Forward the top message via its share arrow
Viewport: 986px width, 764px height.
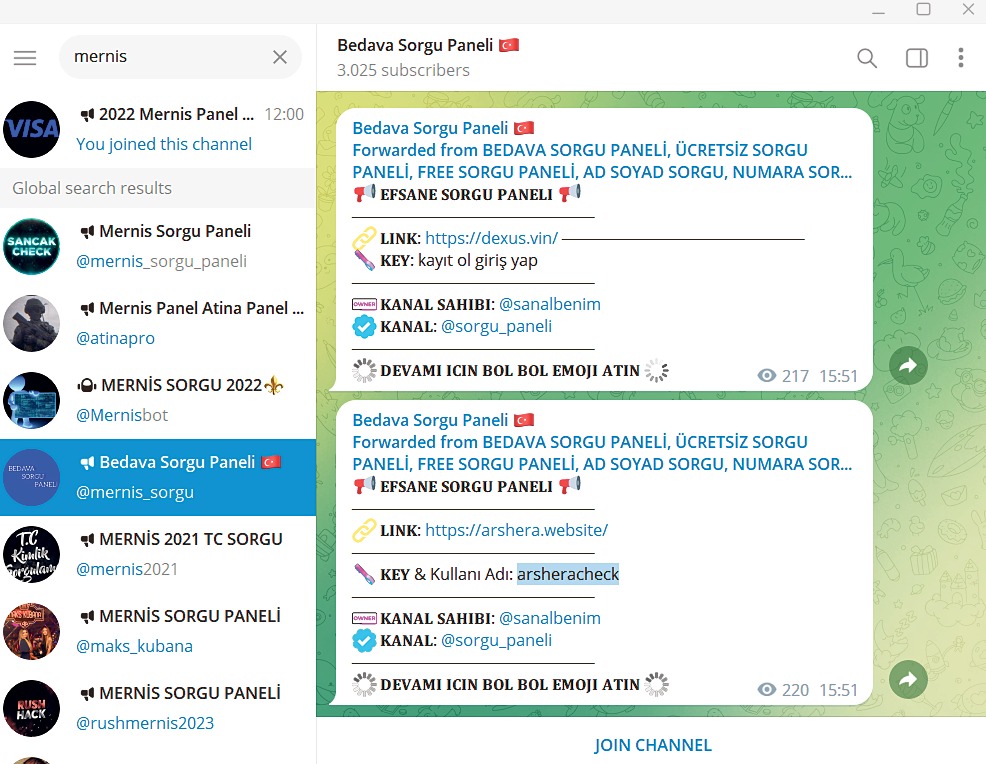[908, 366]
